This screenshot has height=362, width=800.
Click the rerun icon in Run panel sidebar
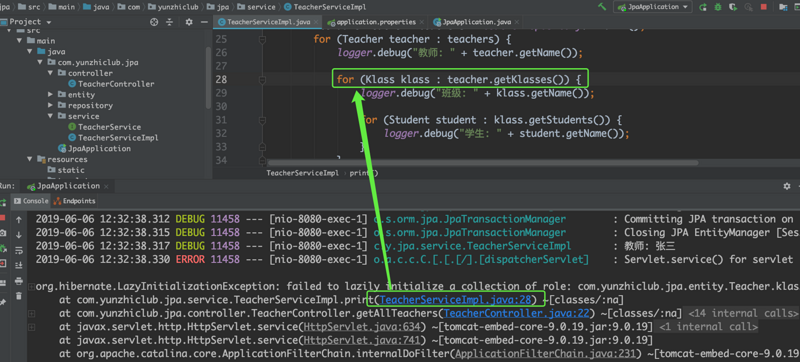(3, 202)
